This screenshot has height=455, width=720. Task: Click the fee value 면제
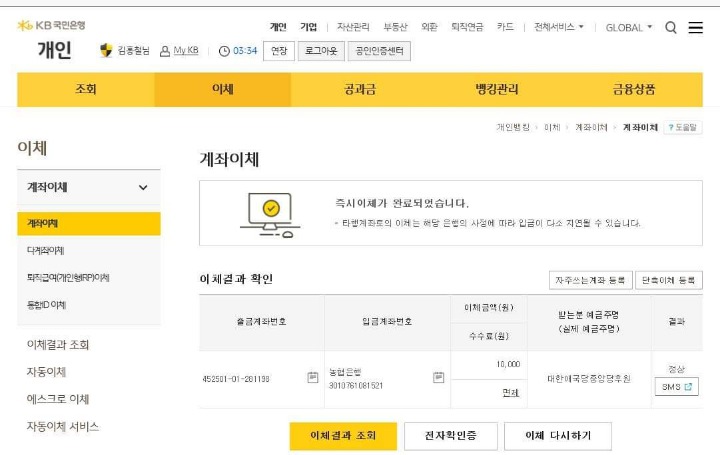coord(510,393)
